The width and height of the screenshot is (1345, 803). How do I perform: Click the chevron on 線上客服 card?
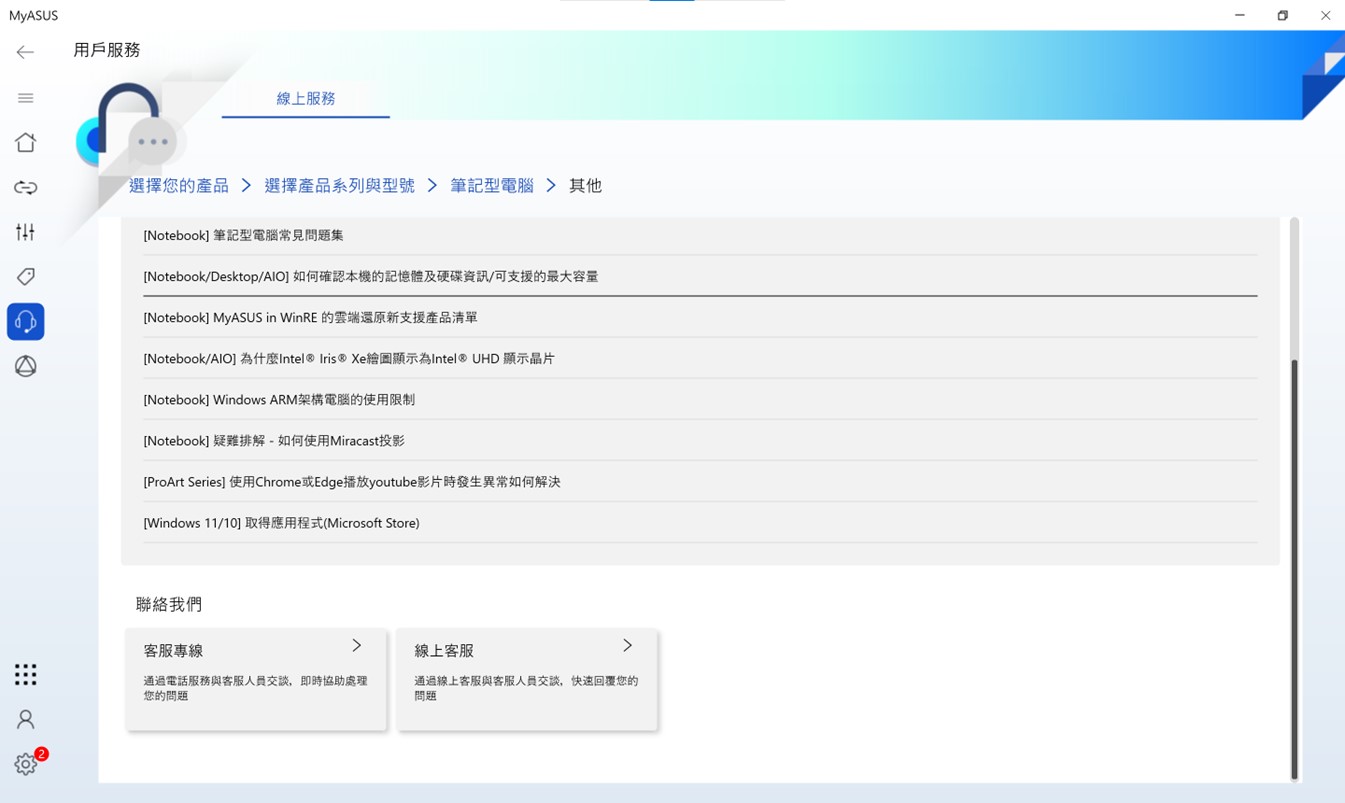coord(628,646)
